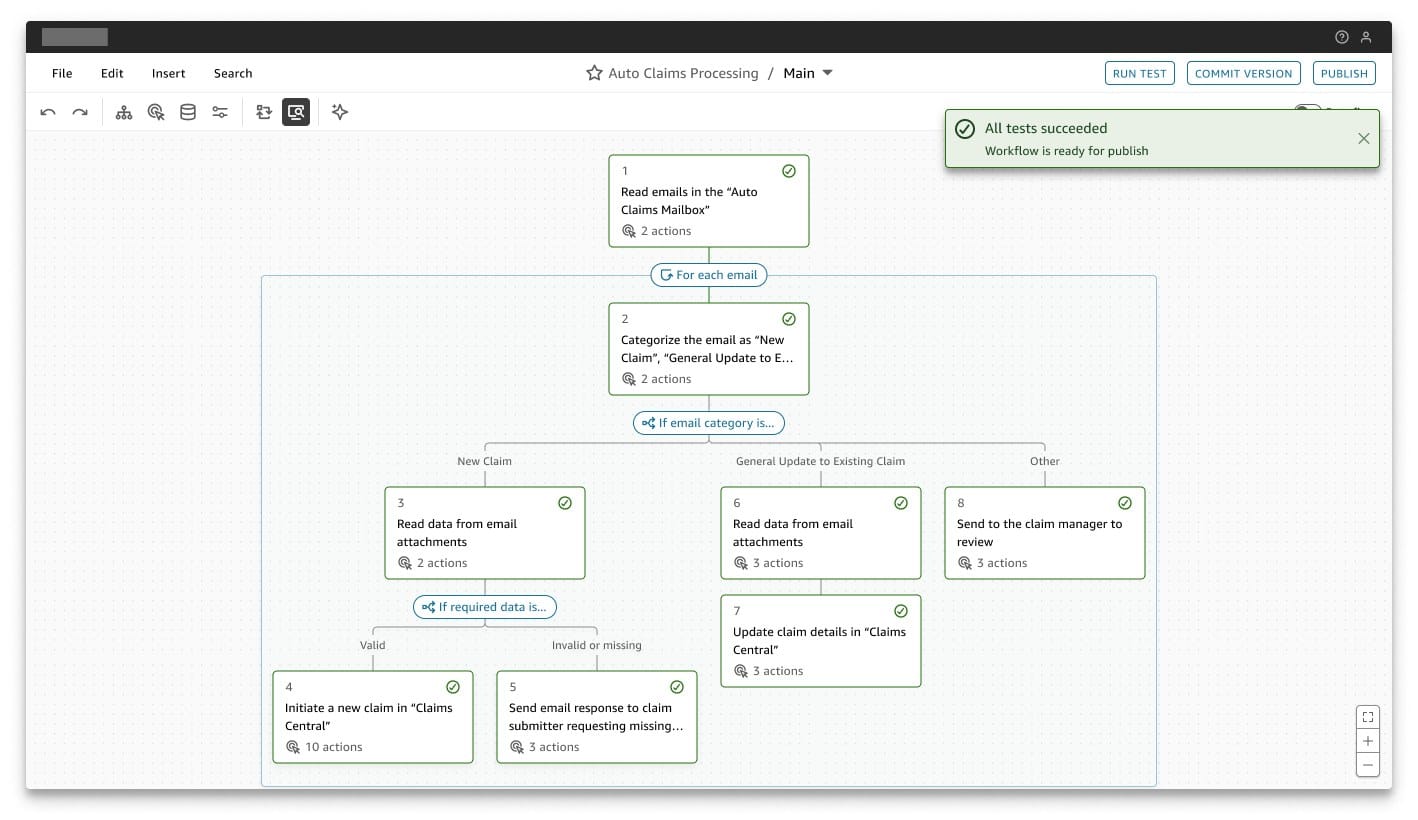Open the workflow hierarchy tool
Image resolution: width=1418 pixels, height=820 pixels.
[x=124, y=112]
